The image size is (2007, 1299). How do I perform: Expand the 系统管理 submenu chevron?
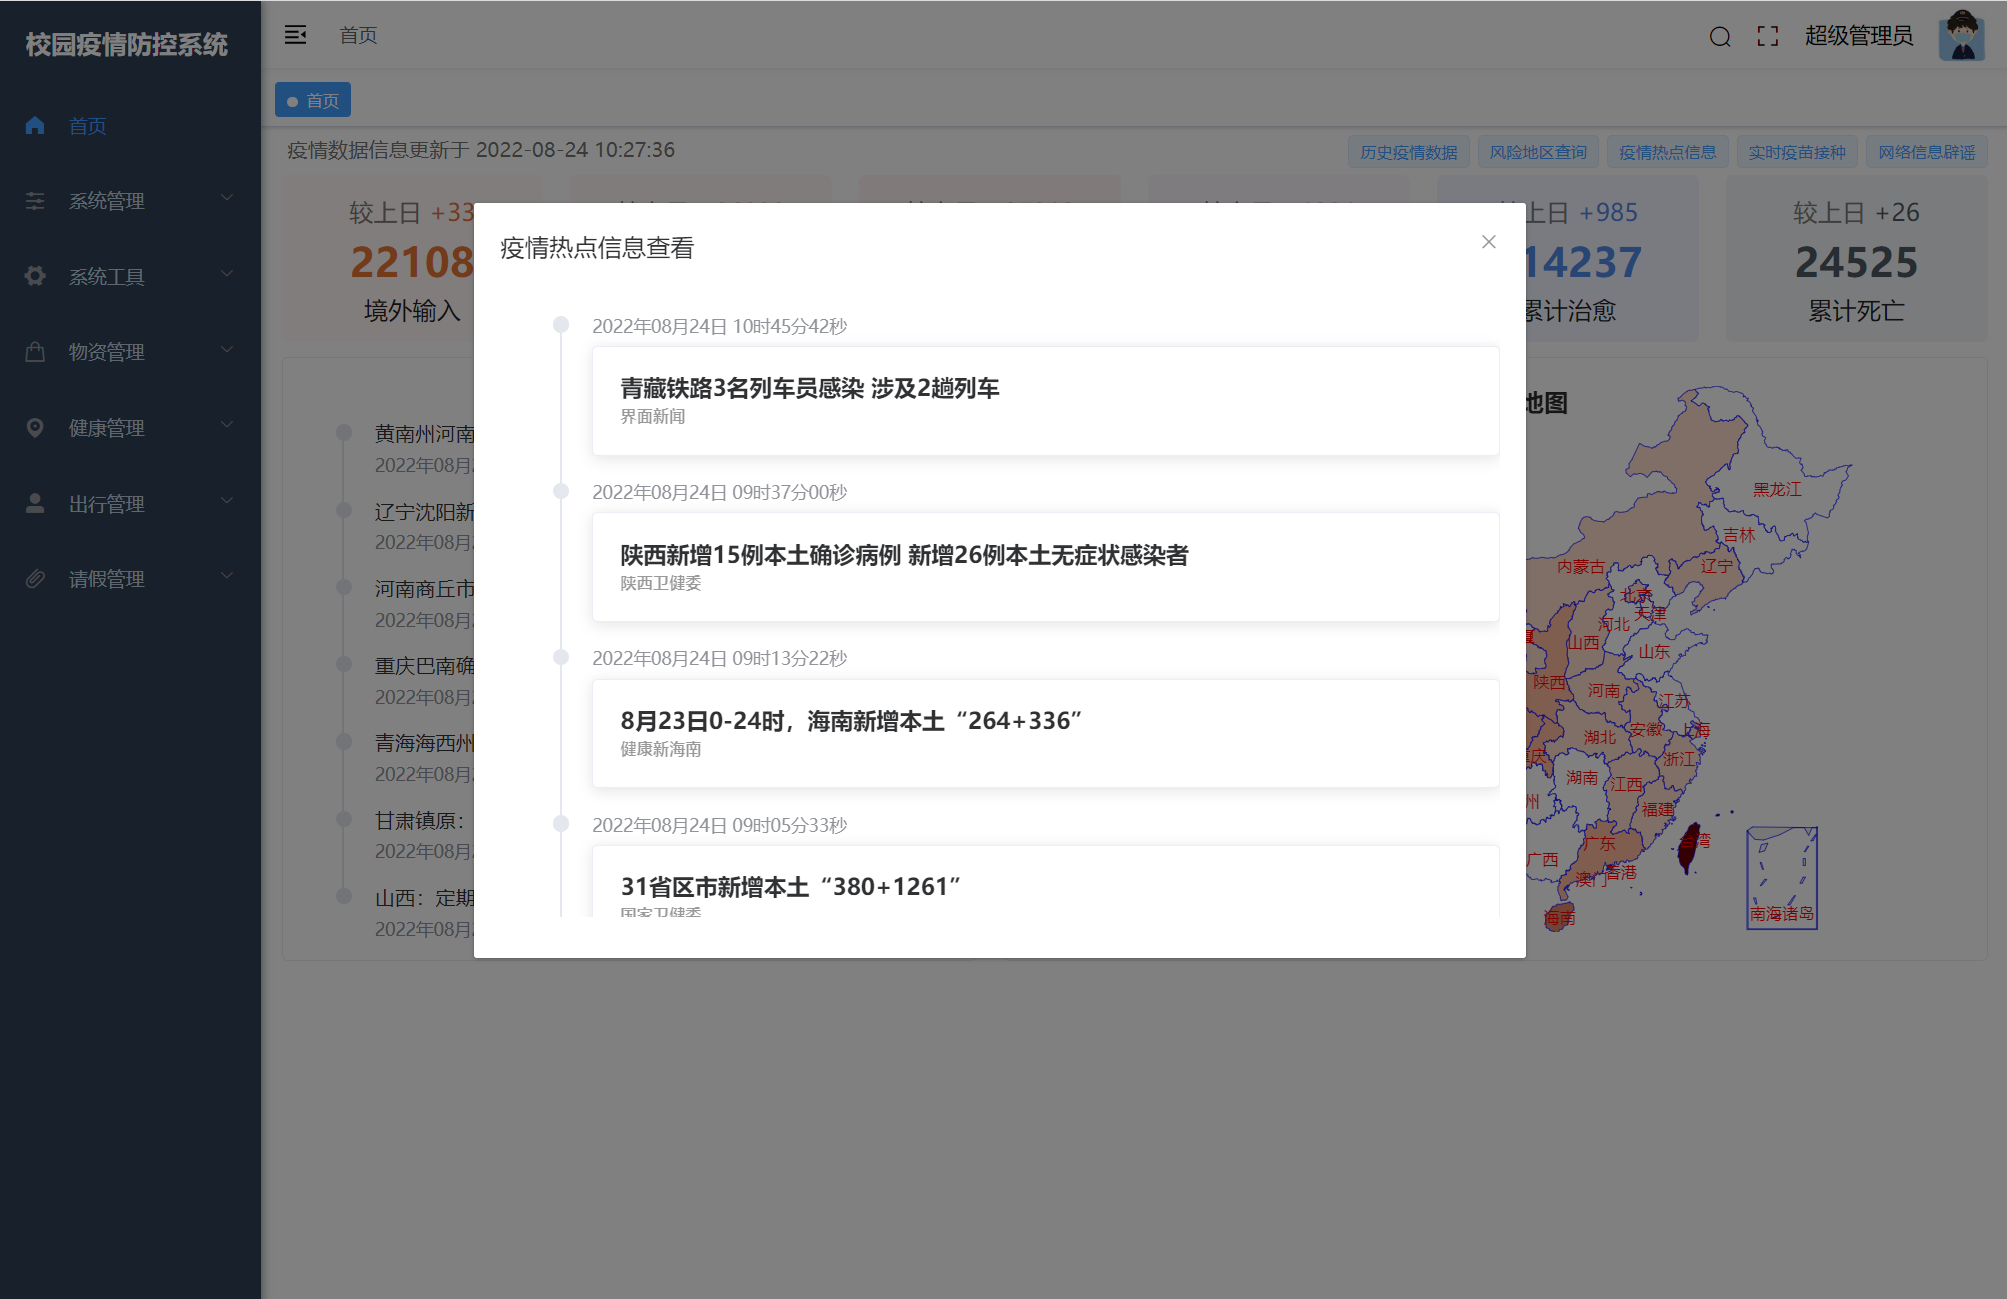(227, 198)
